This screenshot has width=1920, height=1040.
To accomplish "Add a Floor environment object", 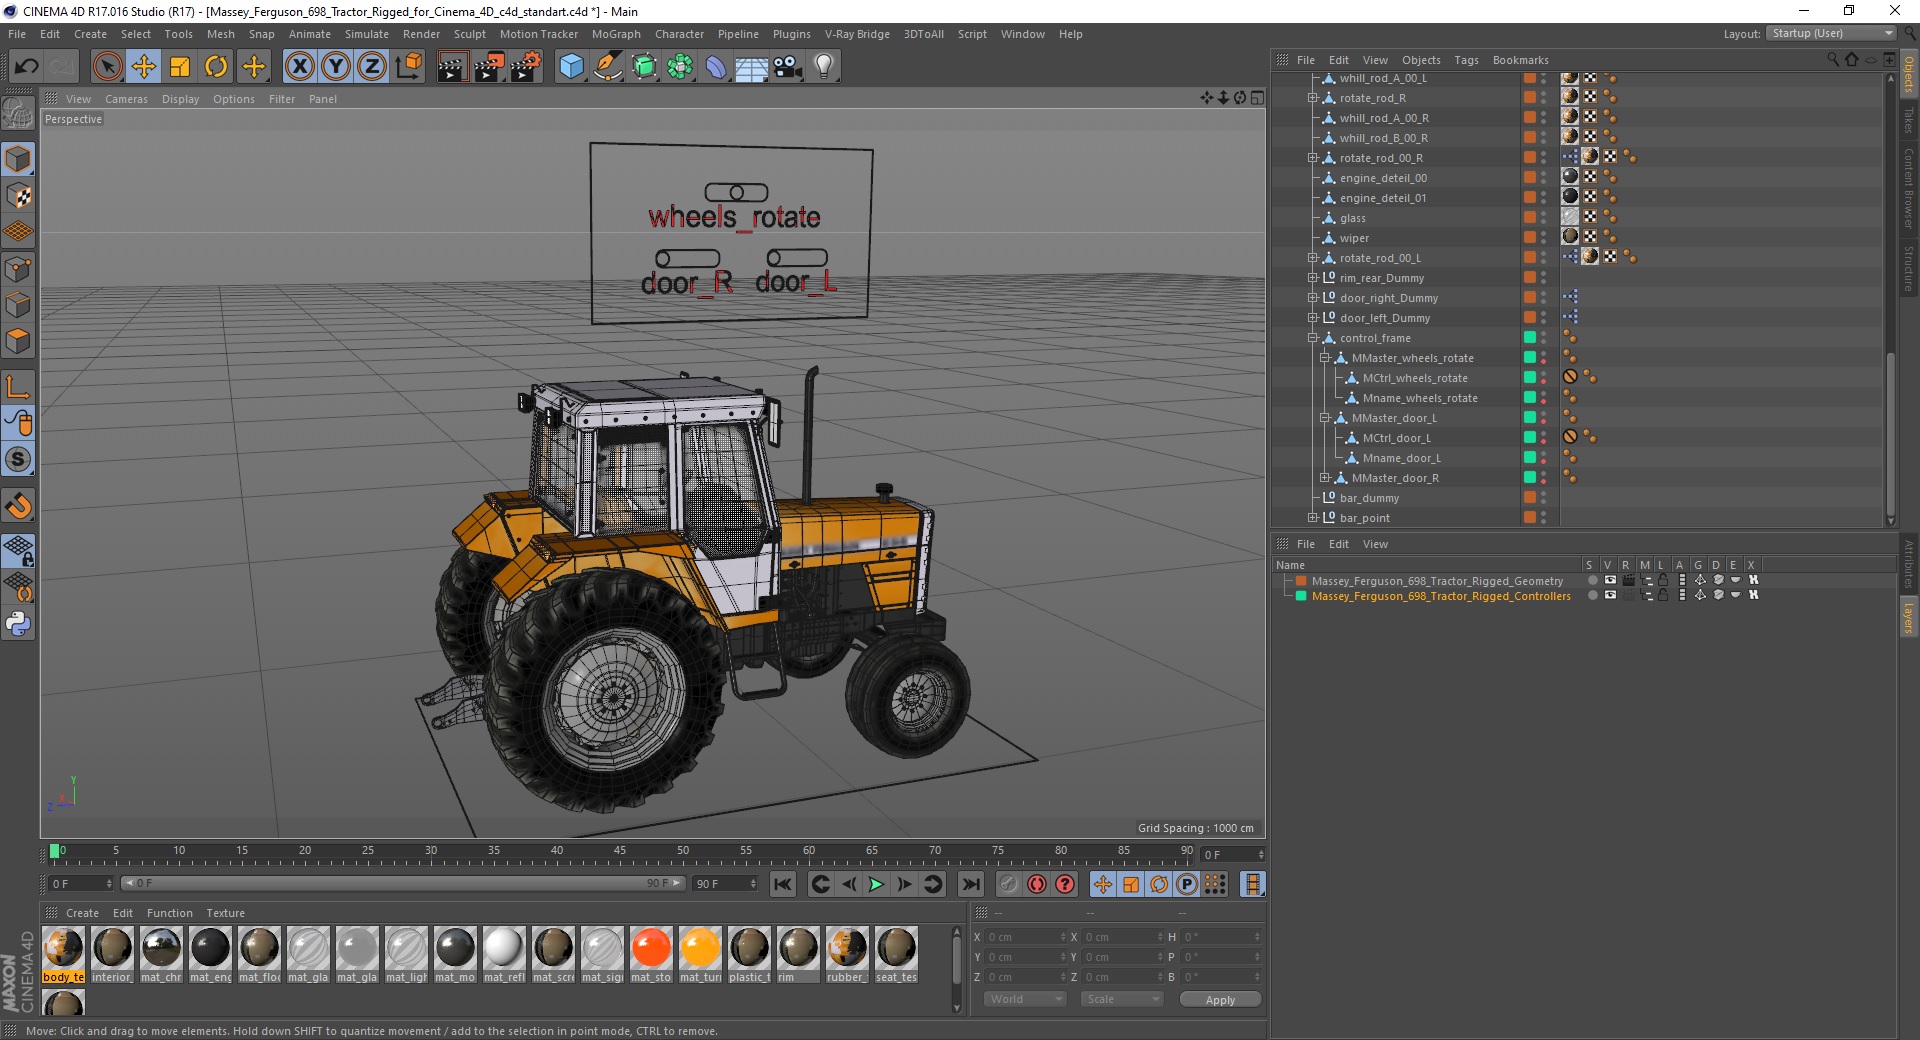I will click(x=752, y=67).
